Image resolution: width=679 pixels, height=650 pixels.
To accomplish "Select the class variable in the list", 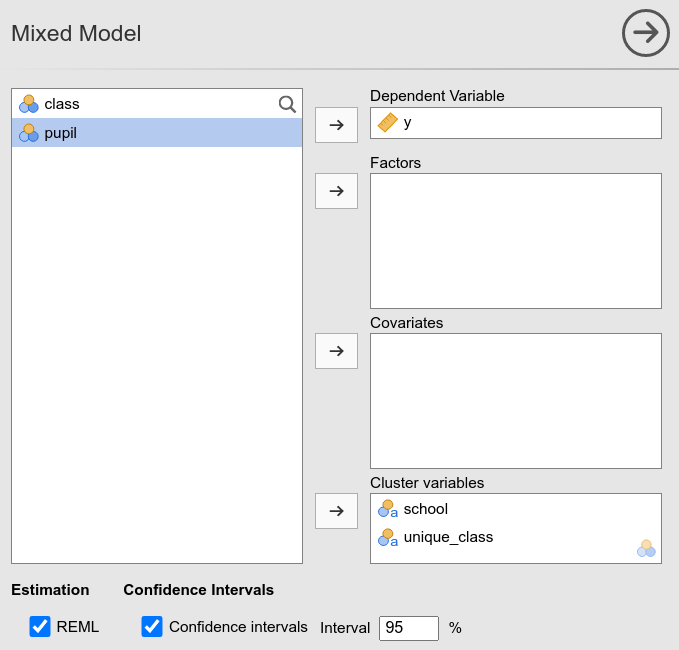I will (157, 104).
